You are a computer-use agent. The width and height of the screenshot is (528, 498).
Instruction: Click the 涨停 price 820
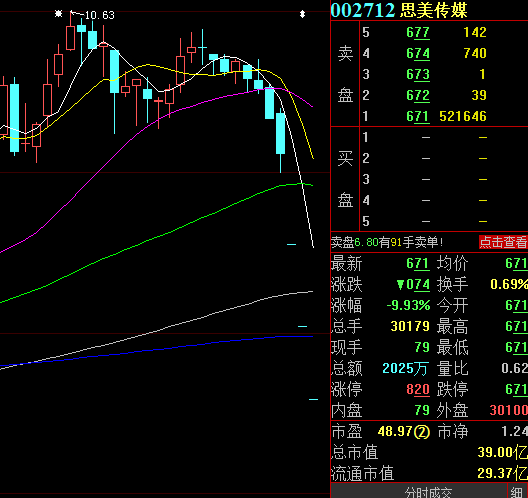click(418, 390)
